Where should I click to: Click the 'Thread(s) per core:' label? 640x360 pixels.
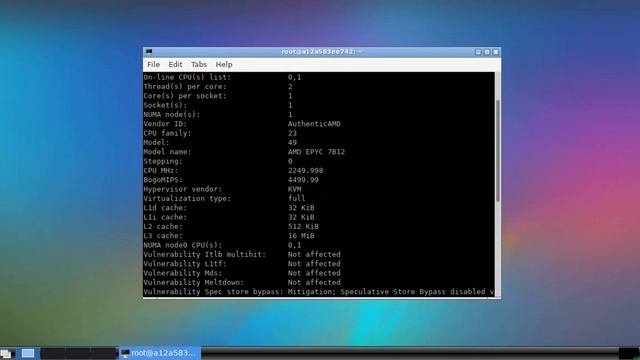[185, 87]
